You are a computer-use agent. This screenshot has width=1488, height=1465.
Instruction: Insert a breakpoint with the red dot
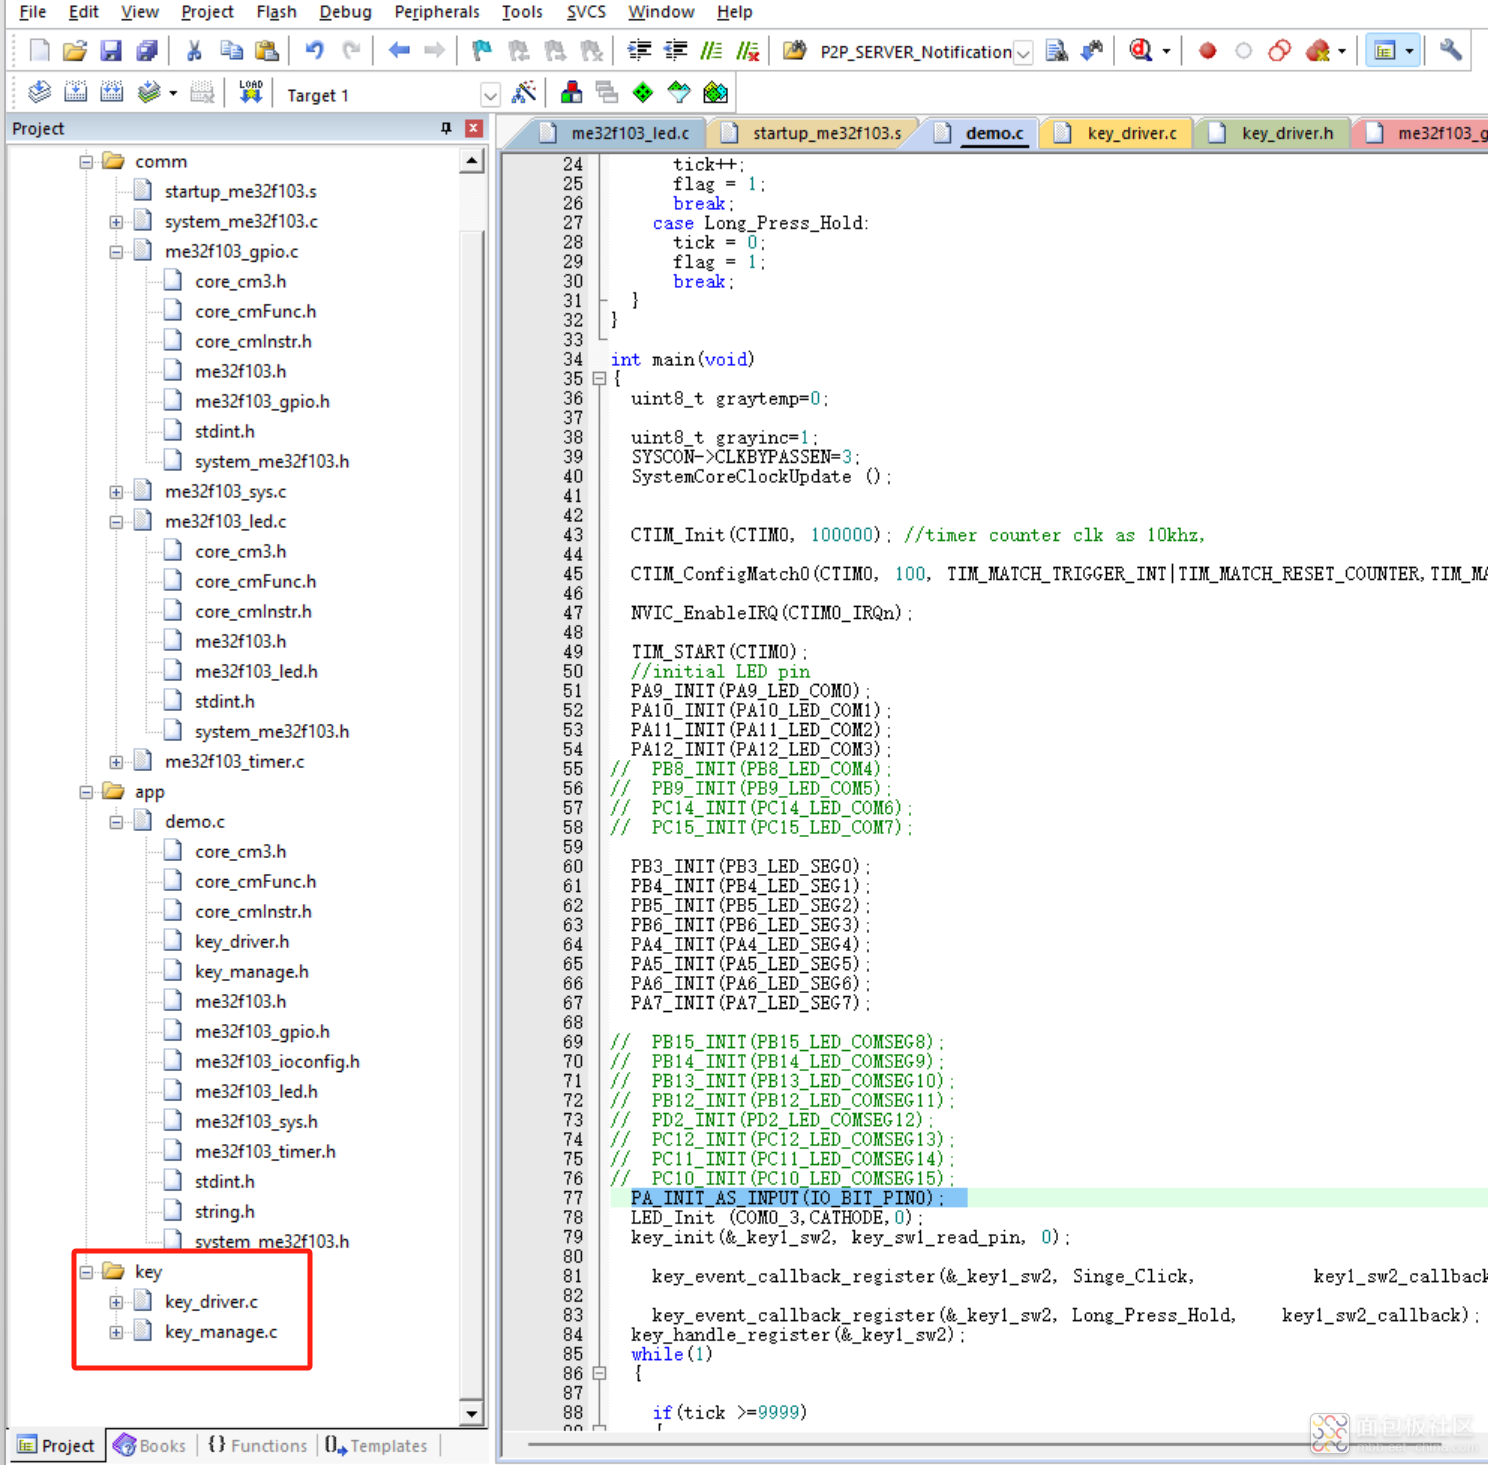1208,50
